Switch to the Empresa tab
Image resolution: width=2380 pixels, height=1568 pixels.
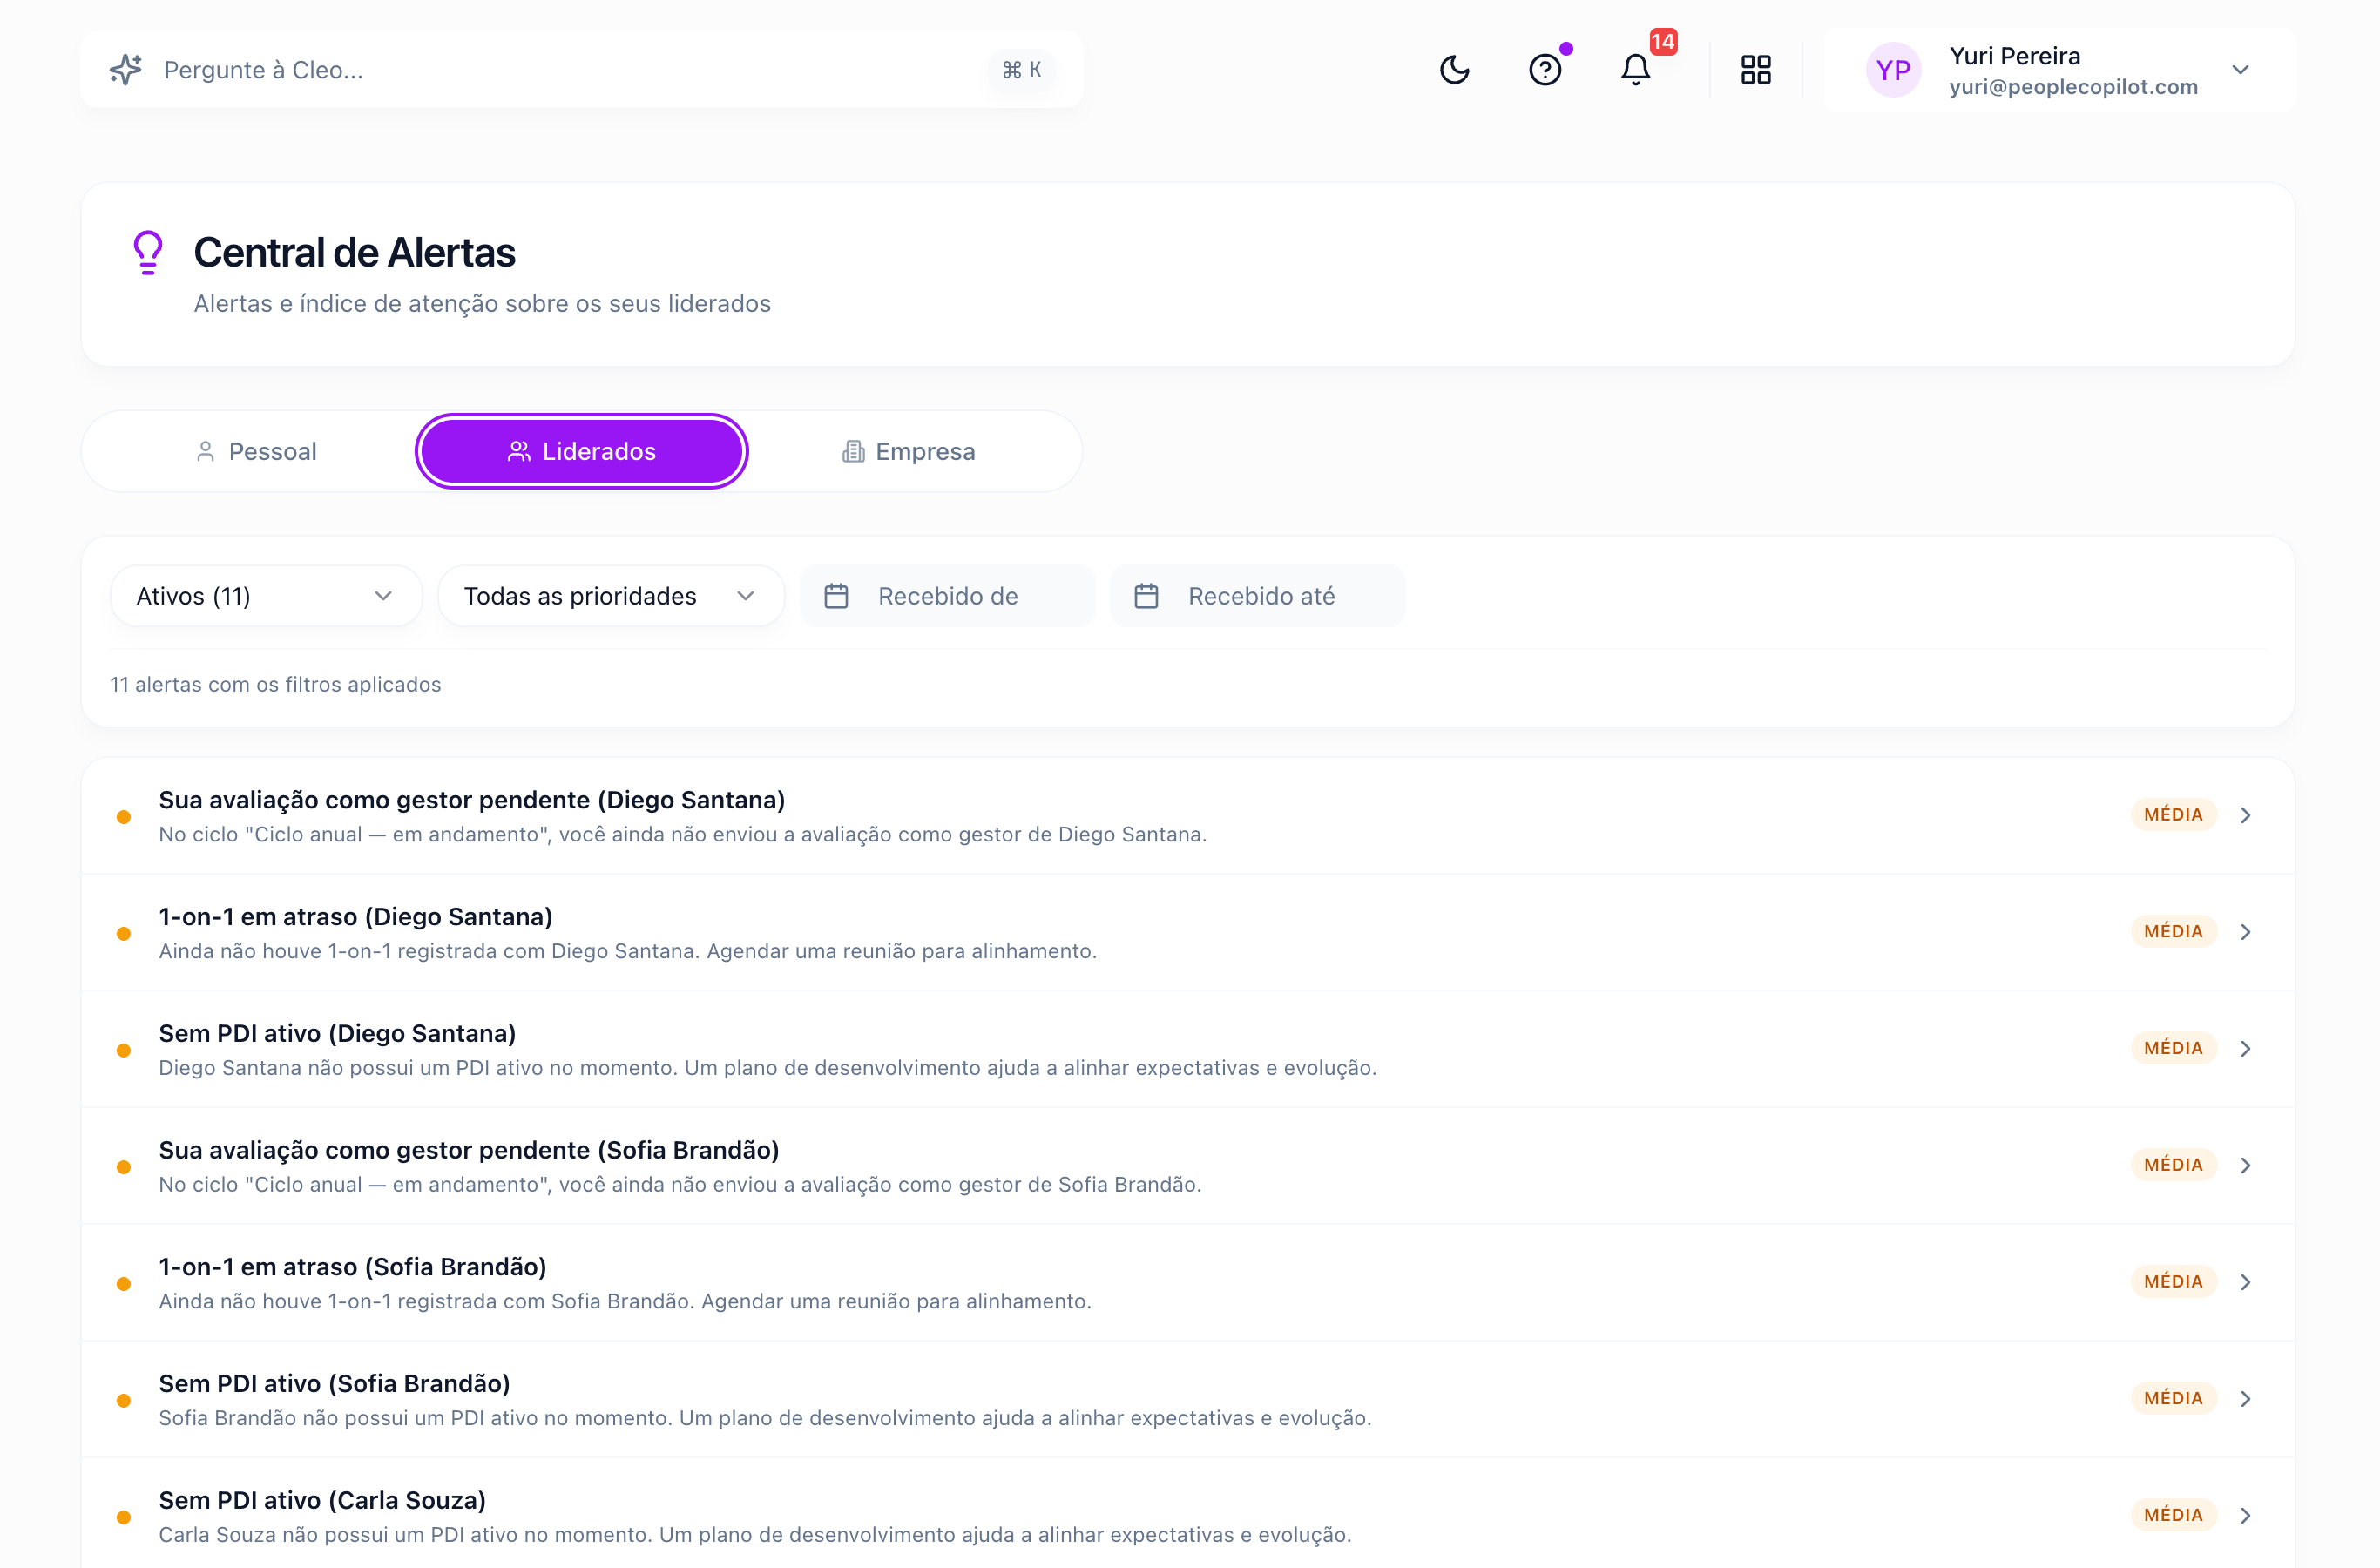pos(908,451)
